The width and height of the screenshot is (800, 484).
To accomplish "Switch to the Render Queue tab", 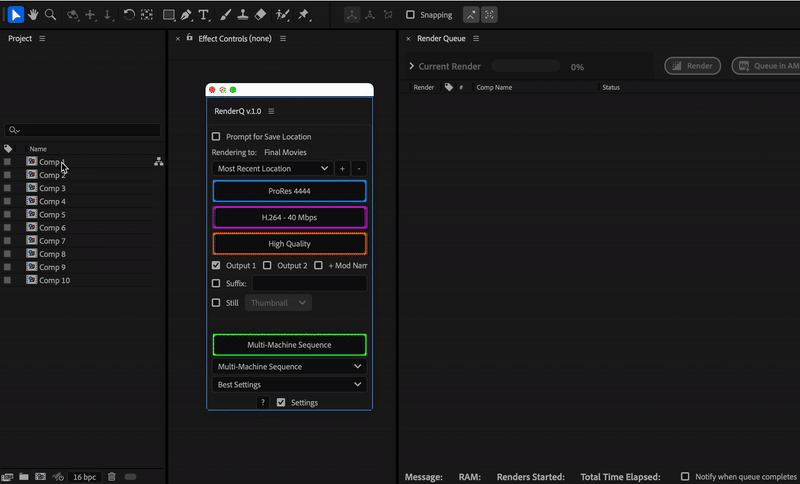I will 441,38.
